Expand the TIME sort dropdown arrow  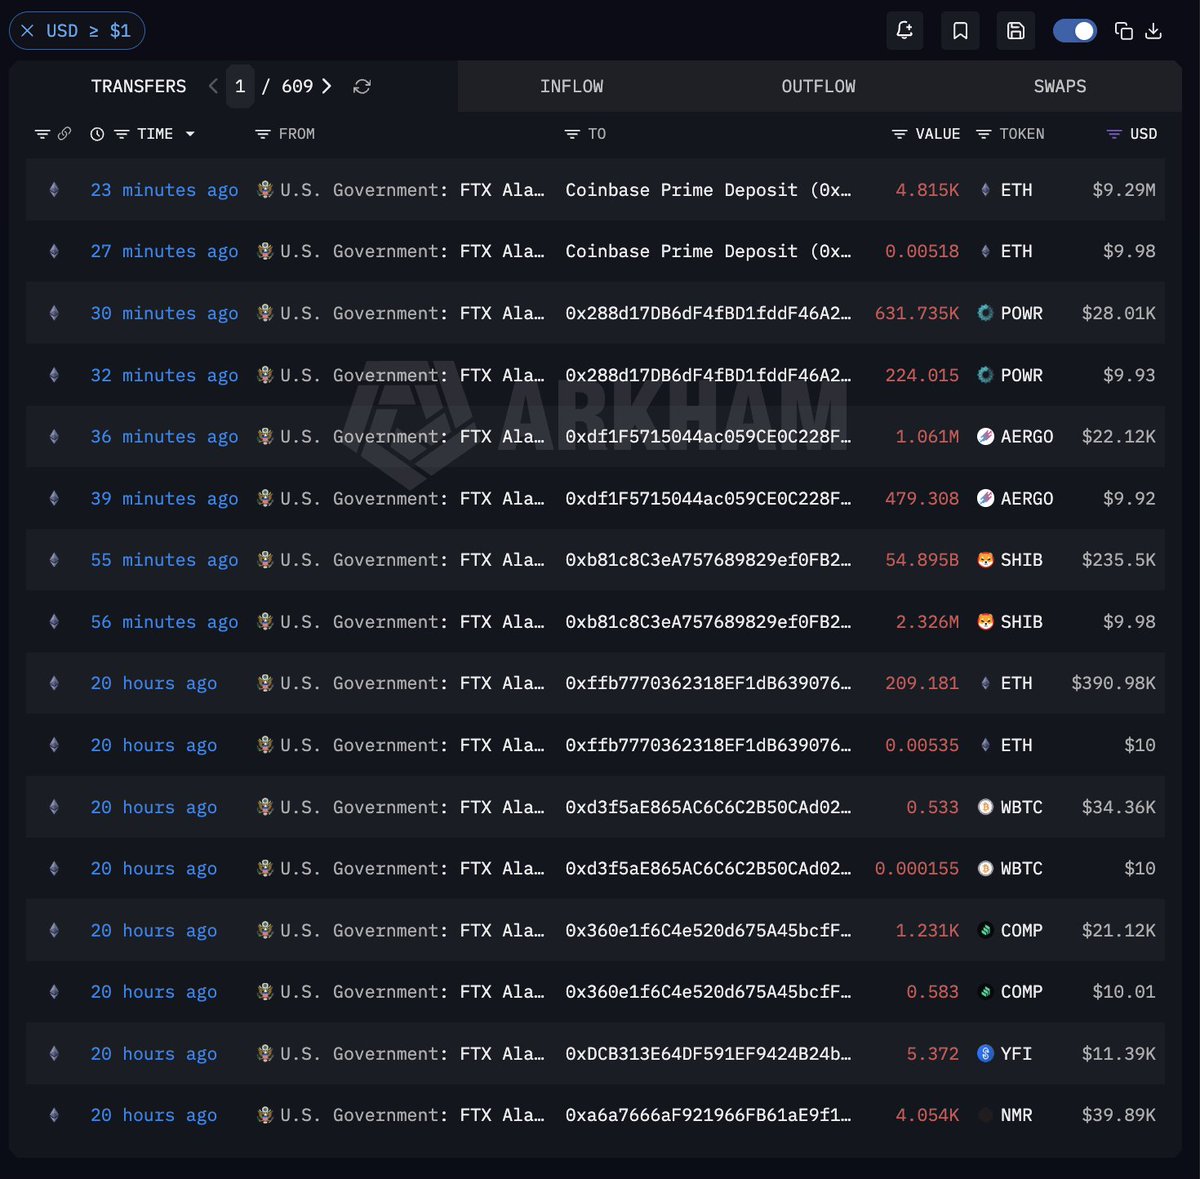click(190, 134)
